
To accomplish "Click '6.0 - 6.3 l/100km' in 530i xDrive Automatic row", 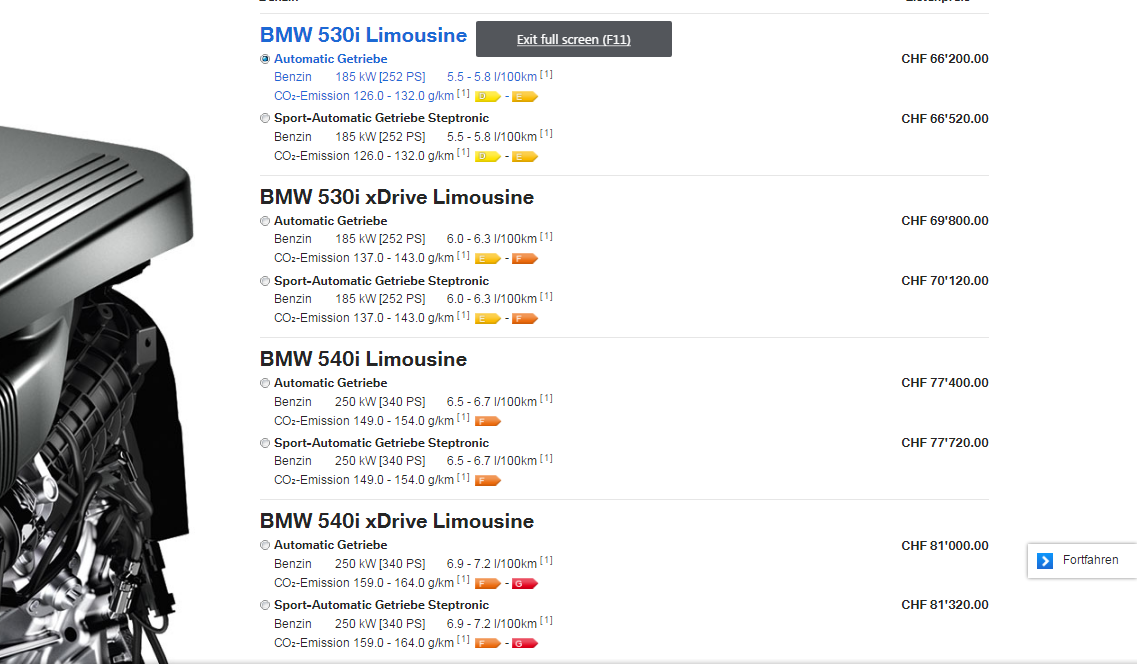I will [x=492, y=240].
